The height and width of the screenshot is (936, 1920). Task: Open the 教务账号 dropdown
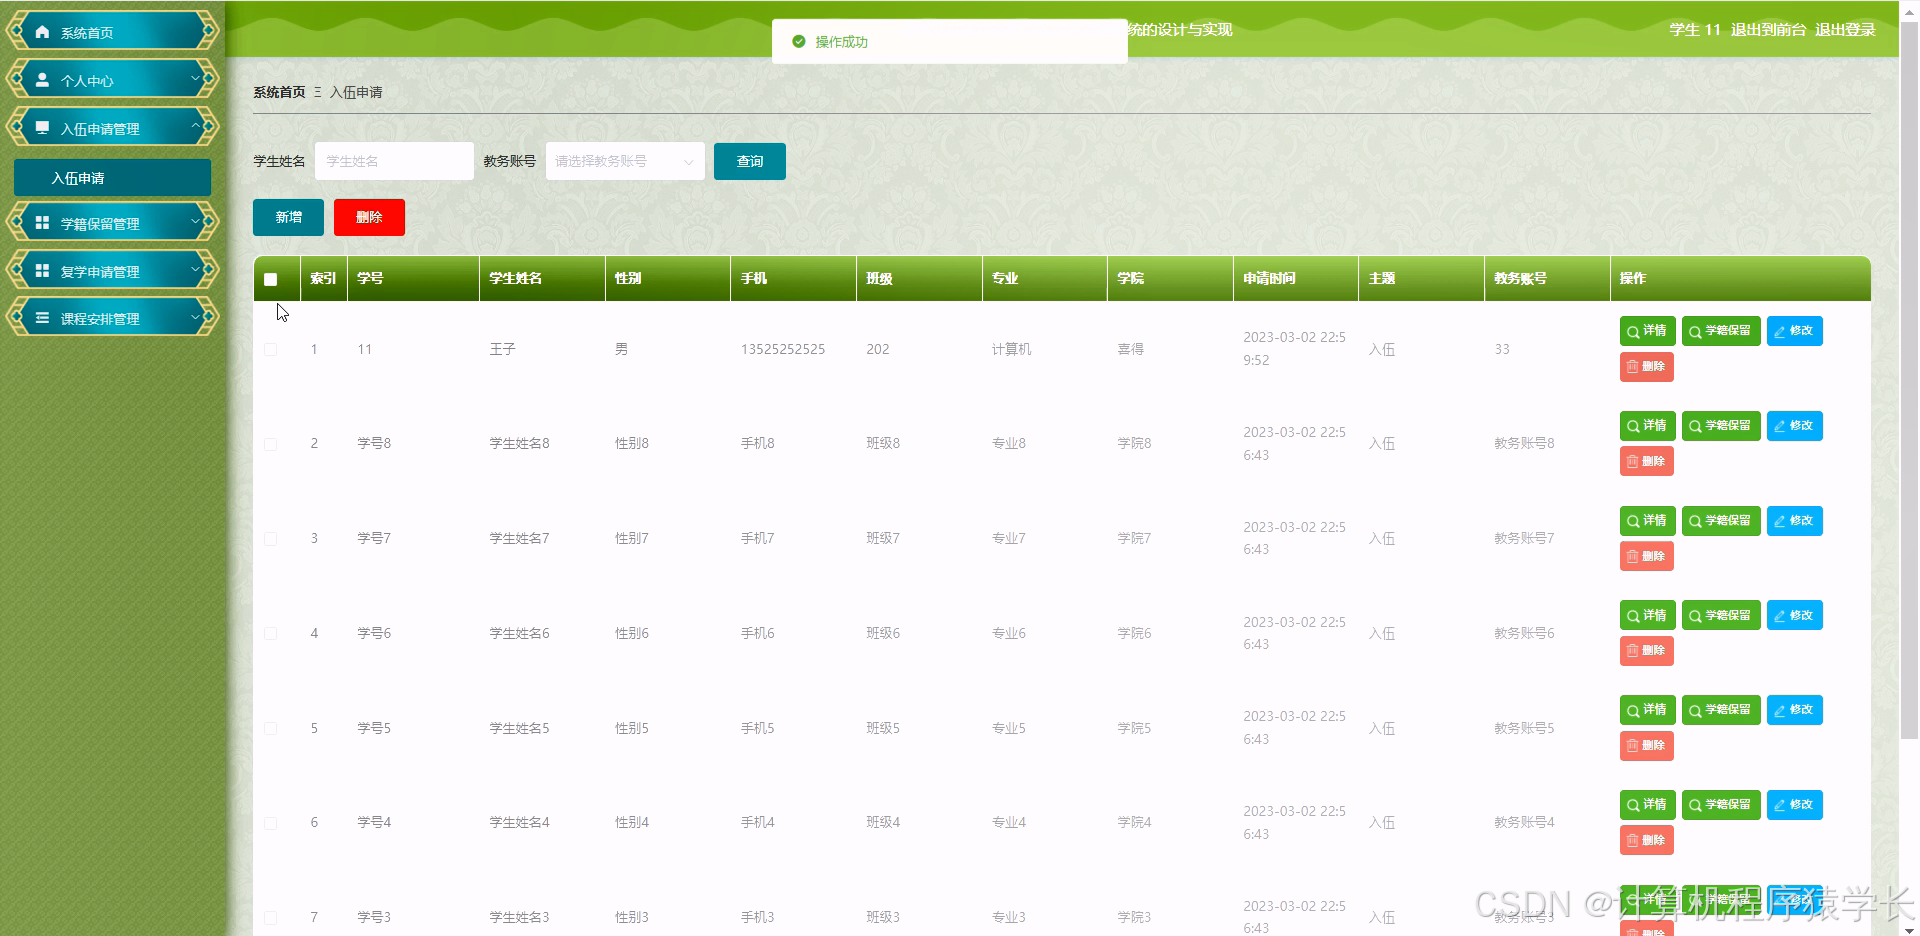(625, 161)
